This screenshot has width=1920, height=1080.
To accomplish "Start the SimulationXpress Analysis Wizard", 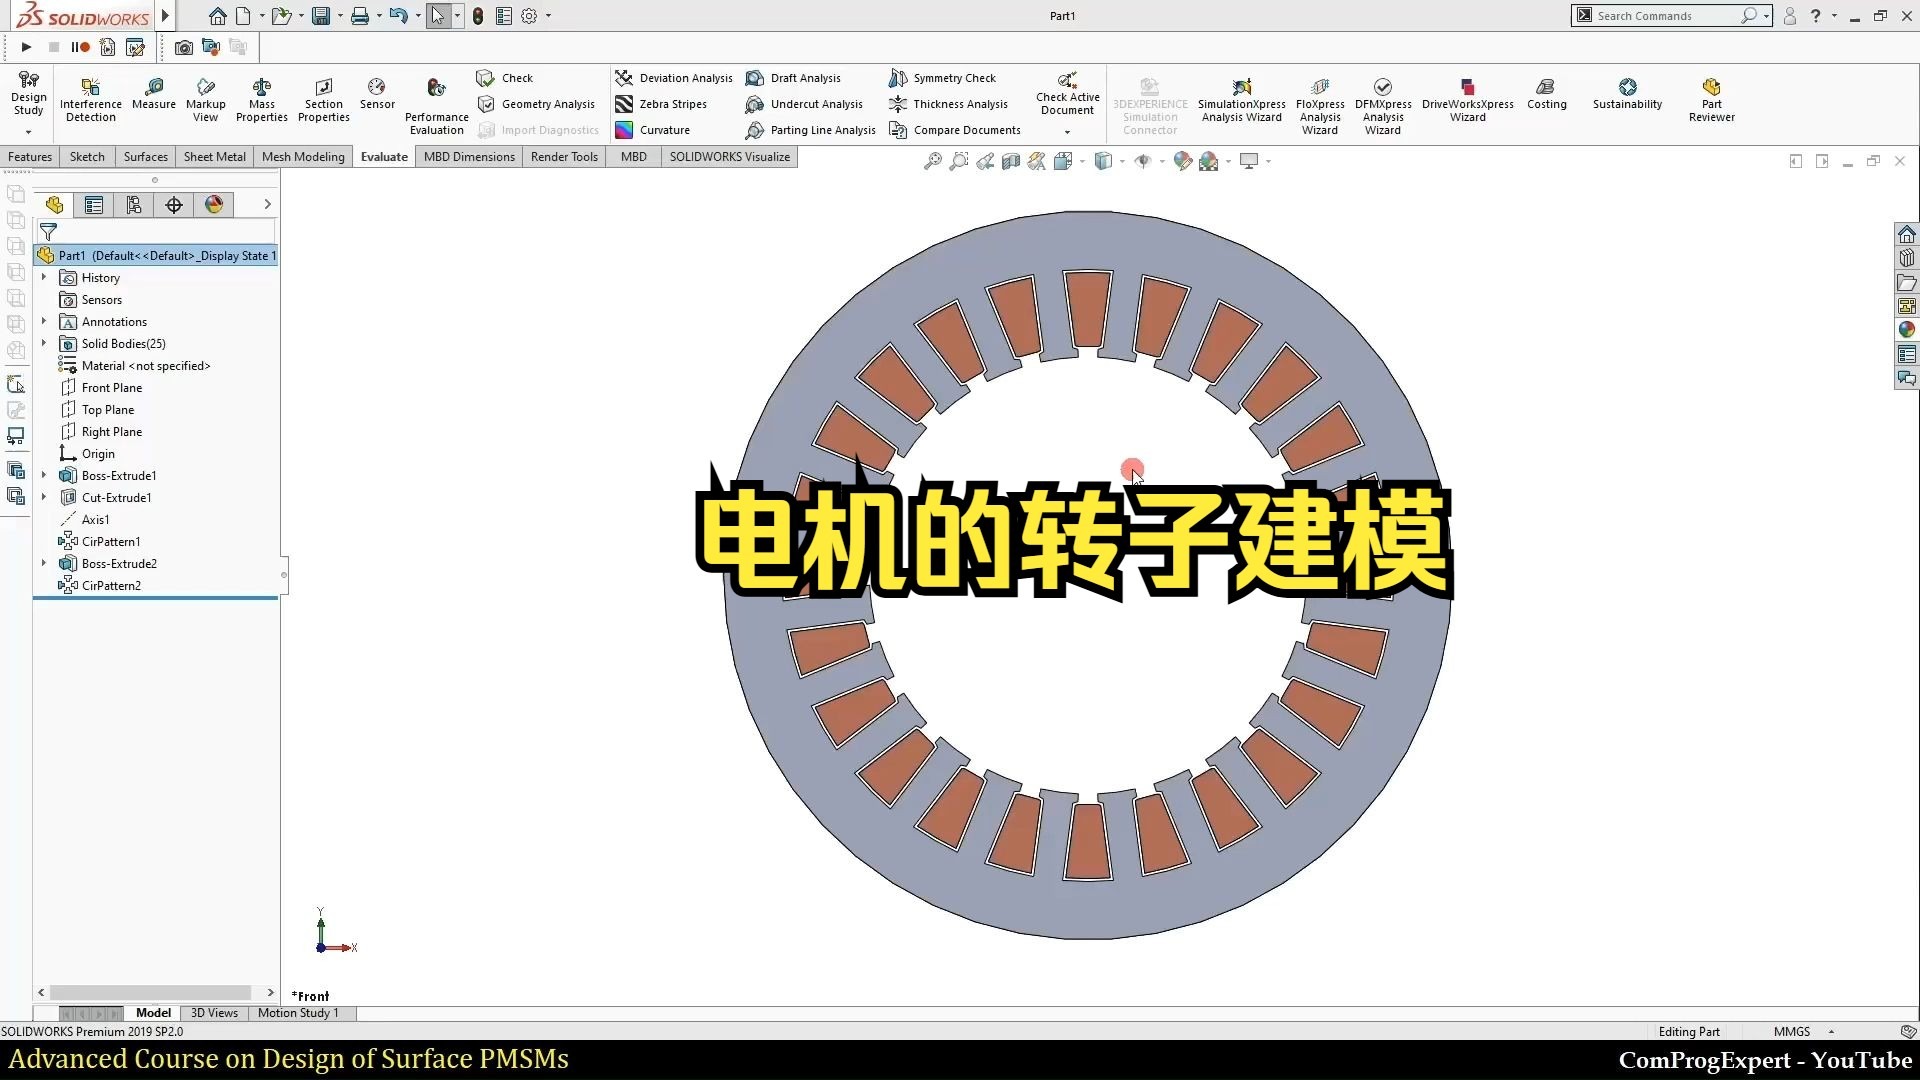I will click(x=1240, y=97).
